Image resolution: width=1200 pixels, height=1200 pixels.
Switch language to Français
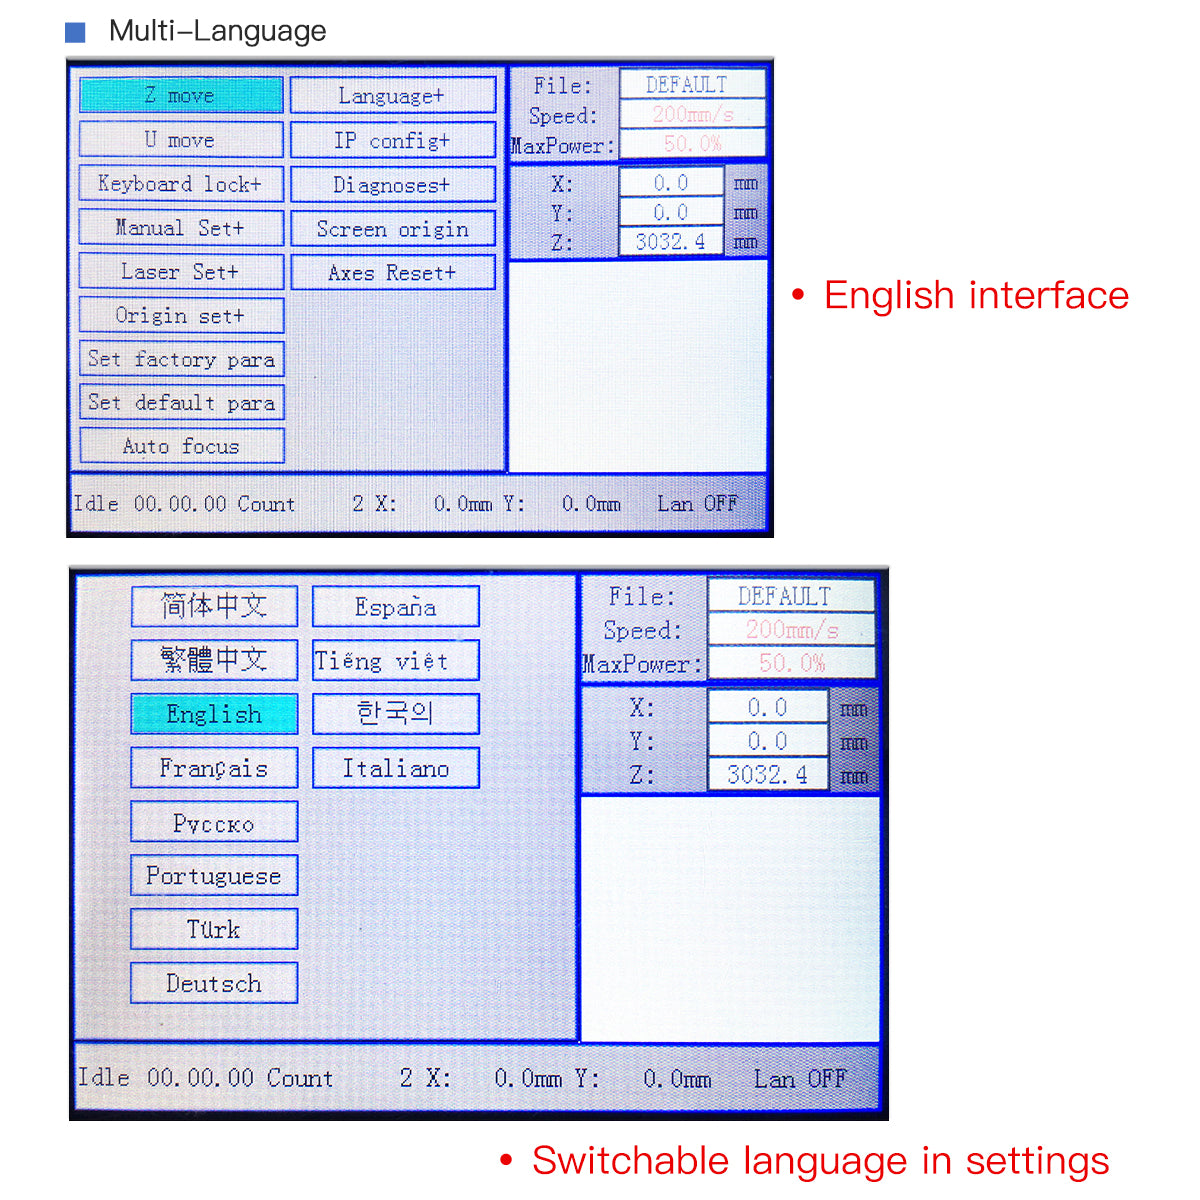[214, 768]
